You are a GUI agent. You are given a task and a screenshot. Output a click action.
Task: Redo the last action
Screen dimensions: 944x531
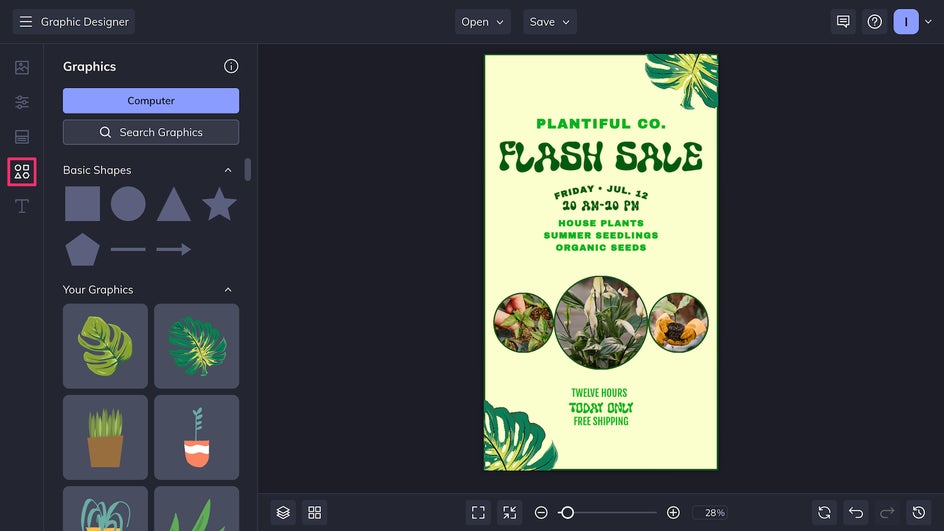[887, 512]
